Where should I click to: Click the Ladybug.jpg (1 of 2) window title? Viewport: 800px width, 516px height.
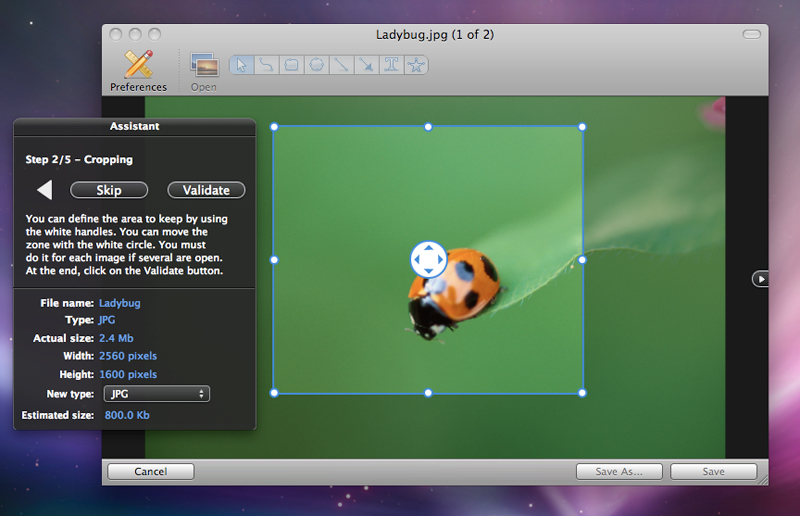click(435, 35)
